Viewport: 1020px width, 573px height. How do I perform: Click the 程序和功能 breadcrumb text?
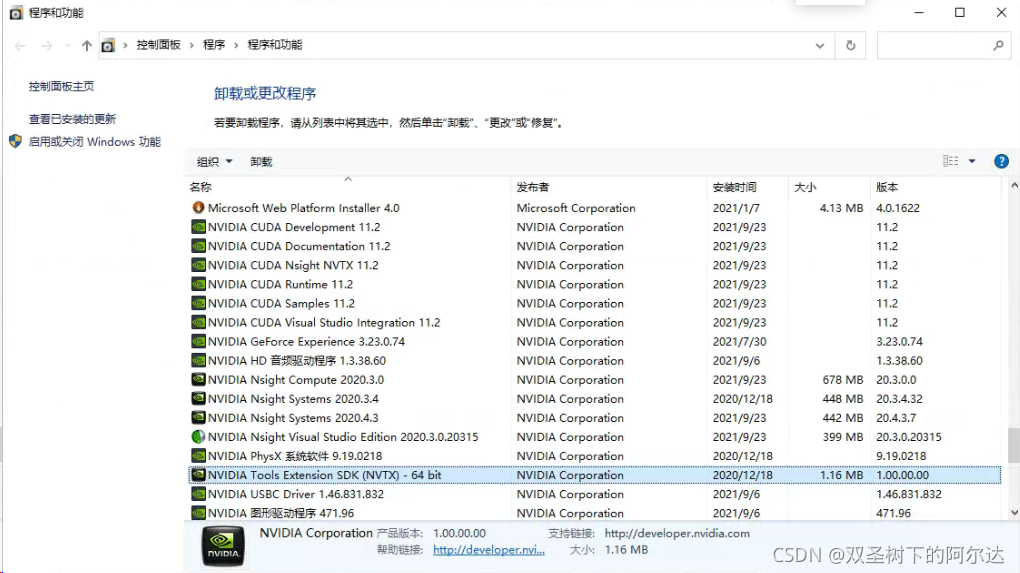point(275,45)
